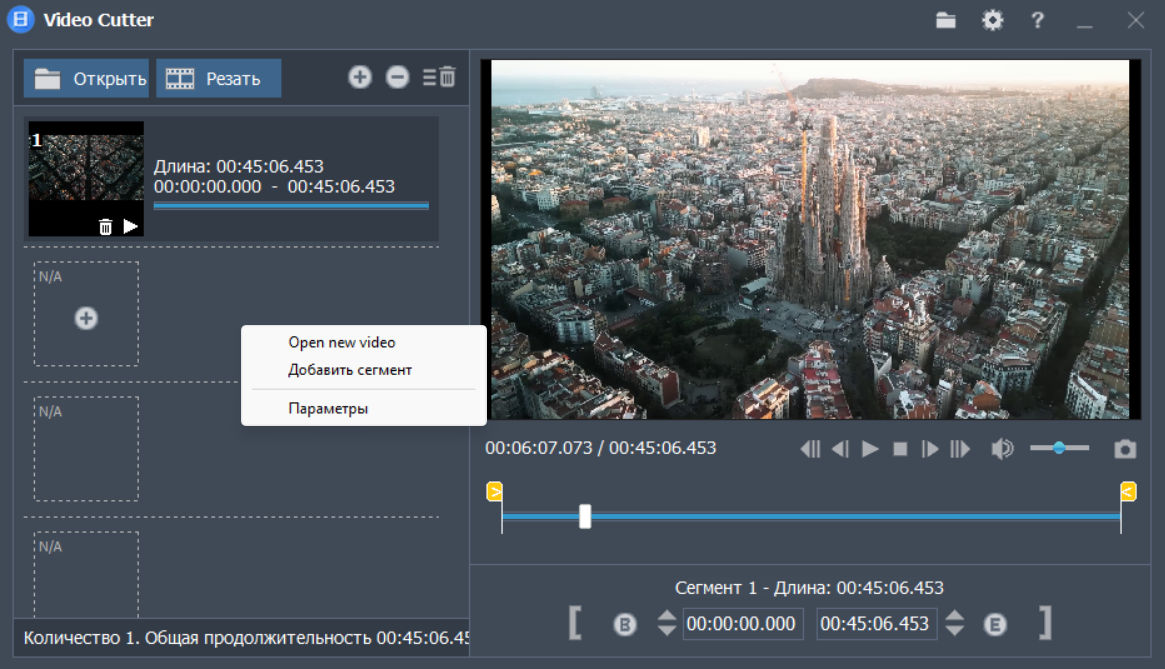Delete segment 1 using thumbnail trash icon
The image size is (1165, 669).
106,227
